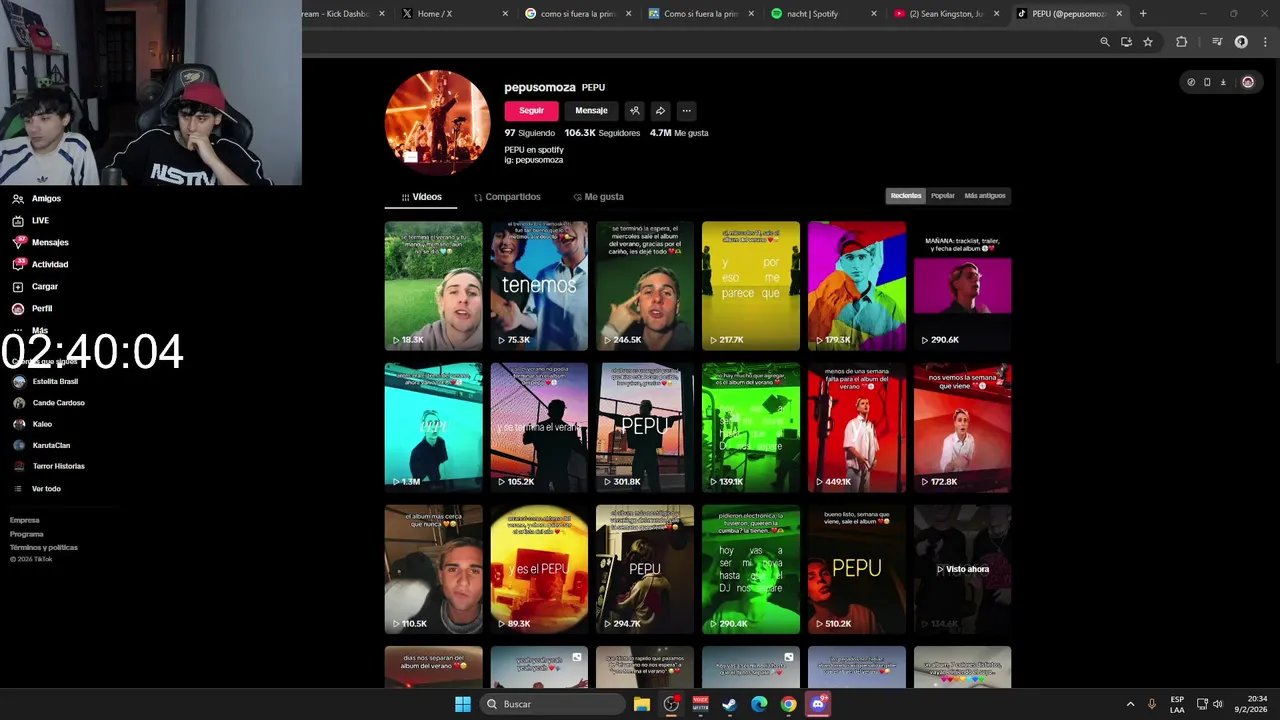Expand followed accounts with Ver todo
The height and width of the screenshot is (720, 1280).
(x=38, y=489)
